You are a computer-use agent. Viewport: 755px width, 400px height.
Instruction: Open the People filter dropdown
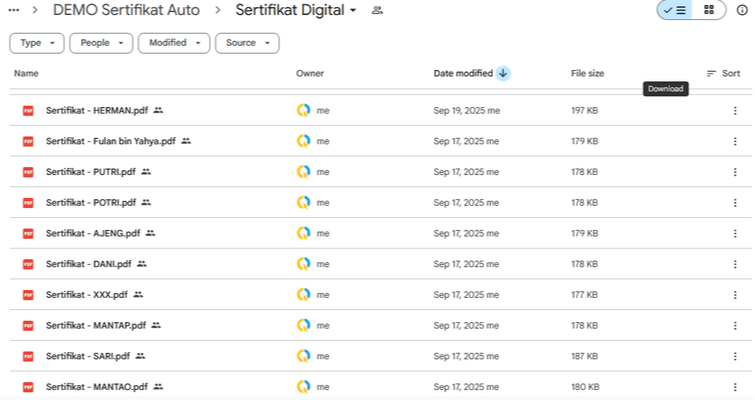pyautogui.click(x=101, y=43)
